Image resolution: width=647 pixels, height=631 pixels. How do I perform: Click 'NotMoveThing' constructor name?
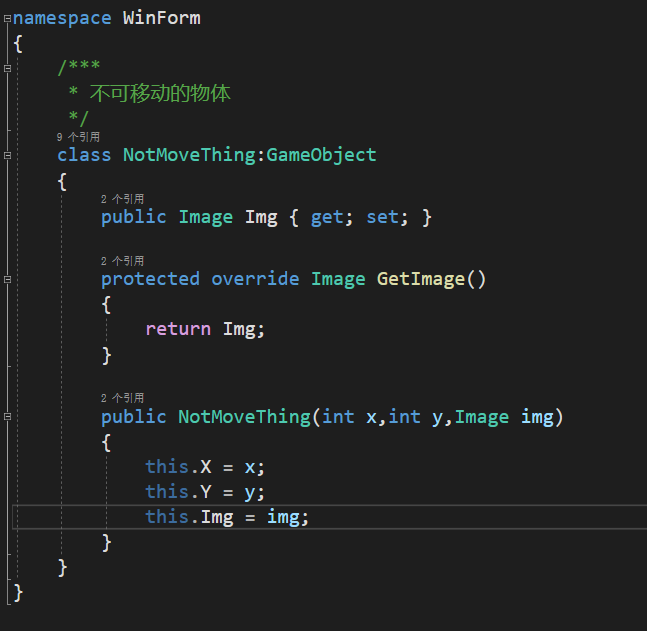[x=244, y=417]
